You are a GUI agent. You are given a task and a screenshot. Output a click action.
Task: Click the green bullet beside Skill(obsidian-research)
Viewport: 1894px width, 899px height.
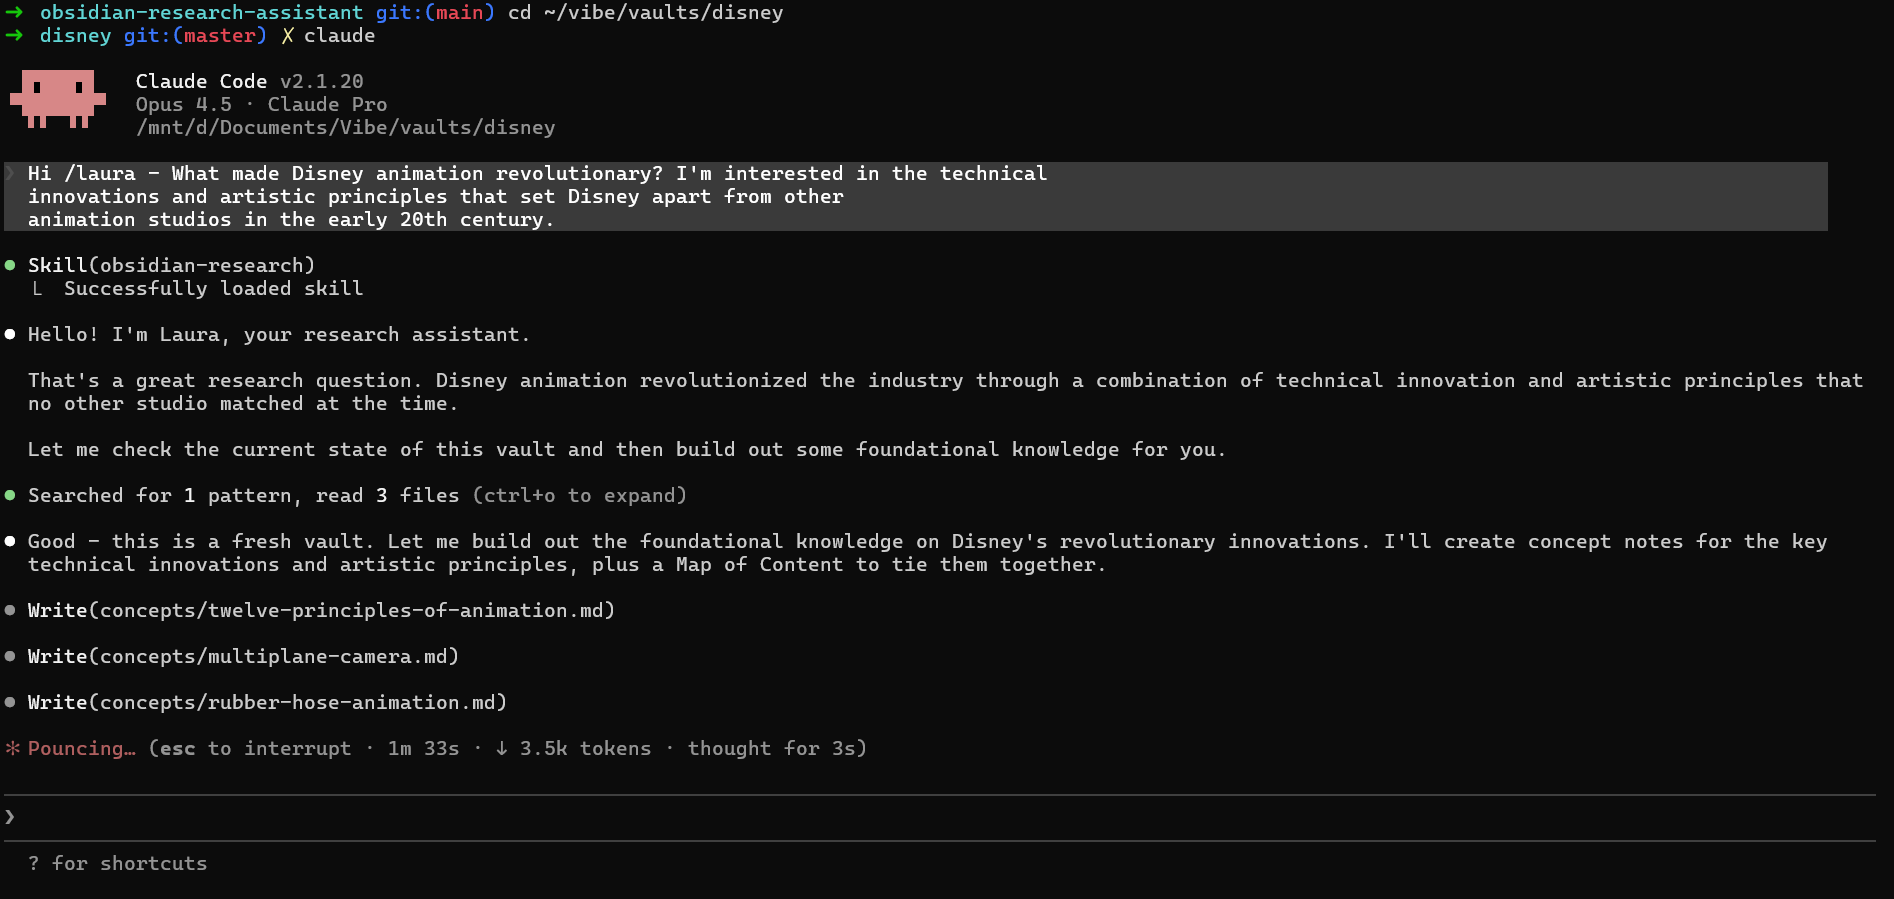point(10,265)
